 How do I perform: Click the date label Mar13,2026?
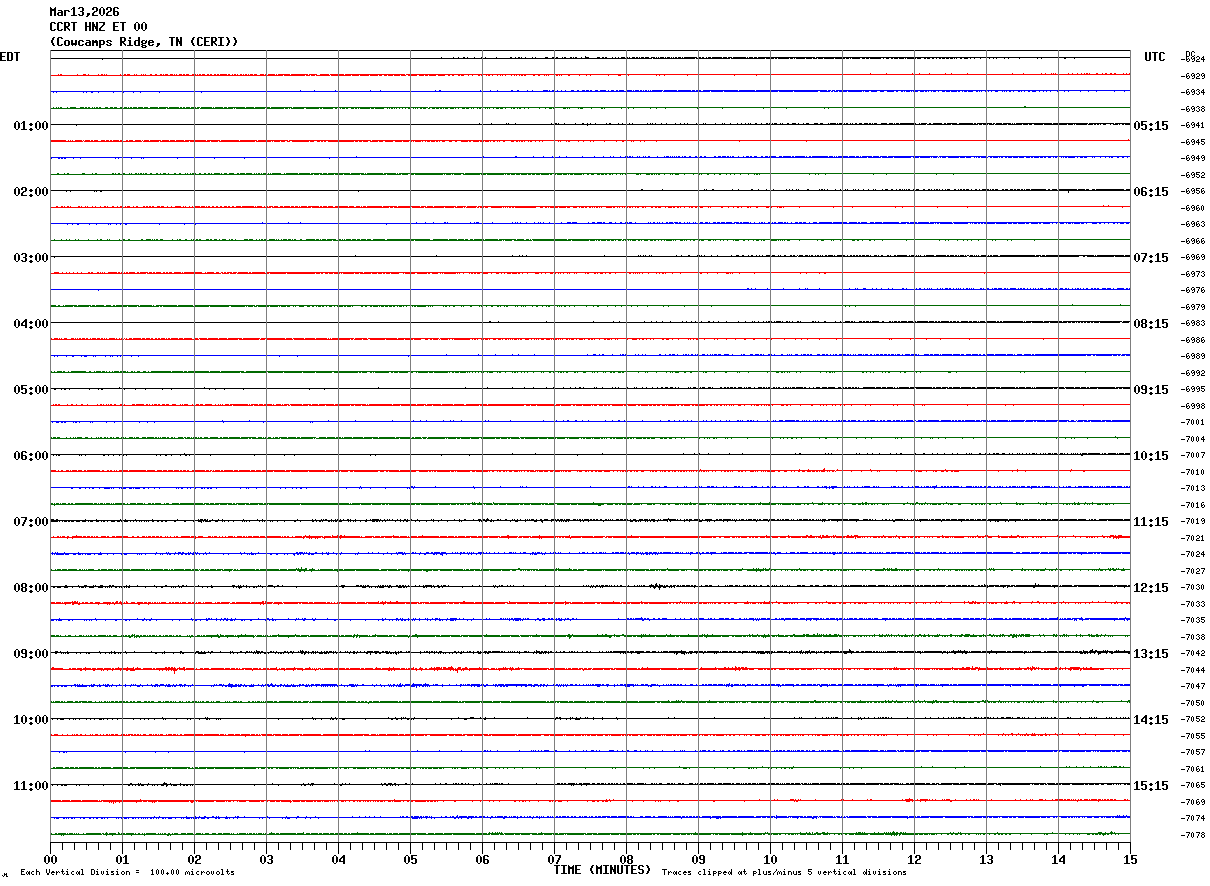point(84,12)
